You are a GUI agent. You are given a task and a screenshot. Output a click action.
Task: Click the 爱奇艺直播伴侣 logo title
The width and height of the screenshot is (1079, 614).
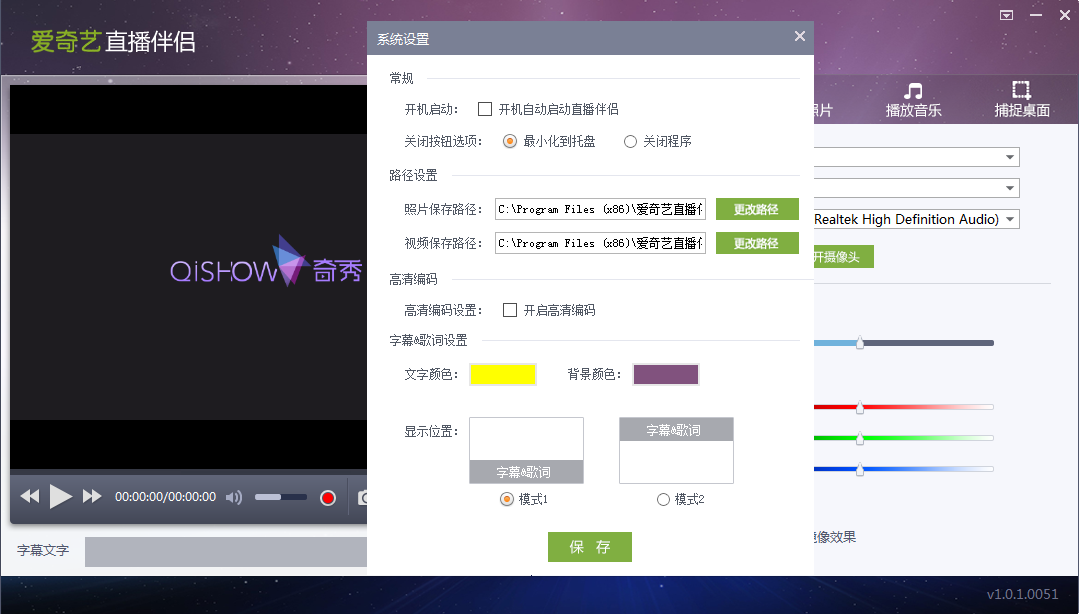point(114,41)
